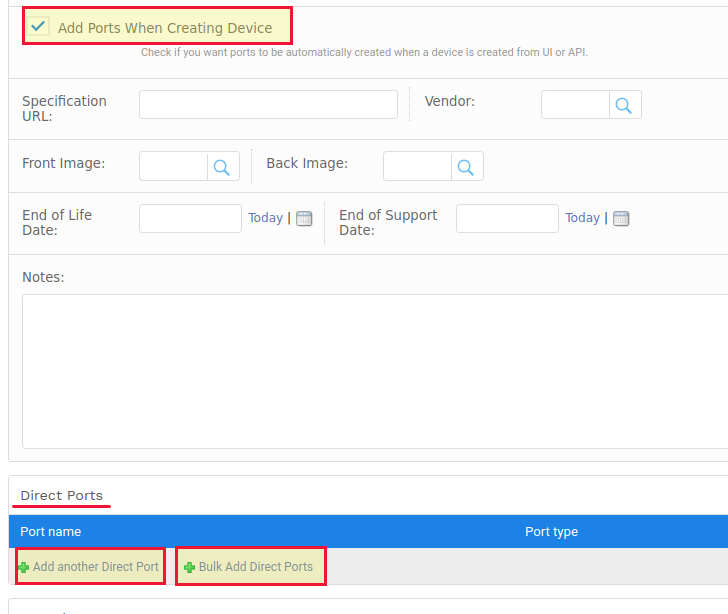Click green plus icon for Bulk Add Direct Ports

(x=189, y=567)
